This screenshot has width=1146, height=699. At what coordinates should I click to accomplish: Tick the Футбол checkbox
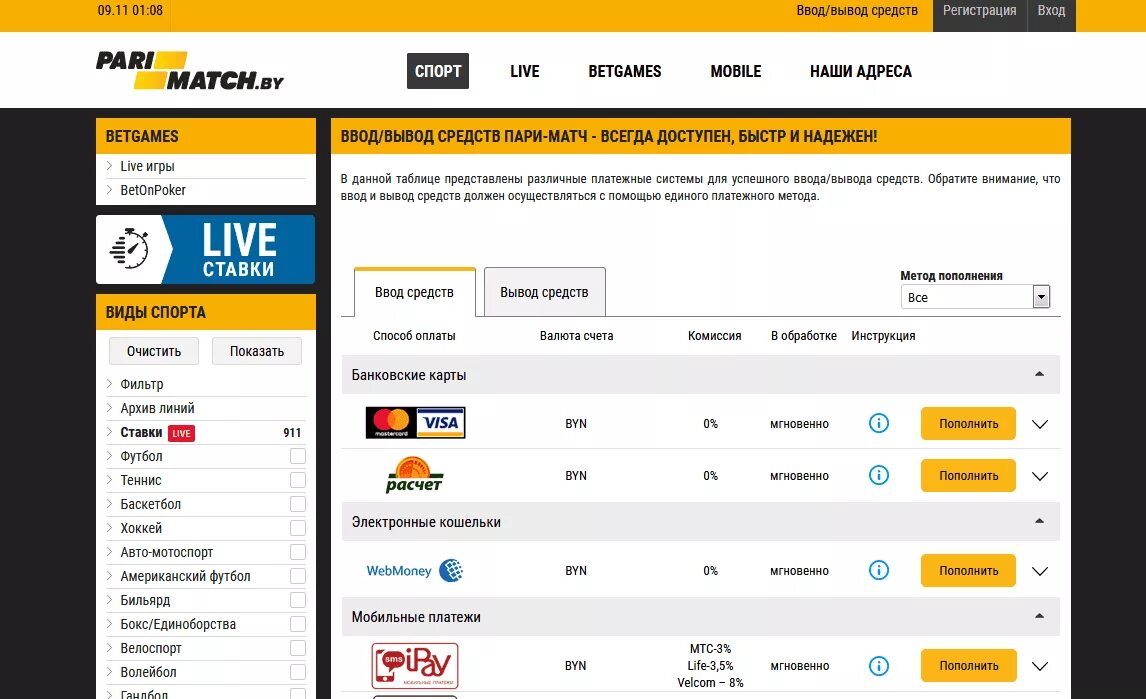[x=297, y=456]
